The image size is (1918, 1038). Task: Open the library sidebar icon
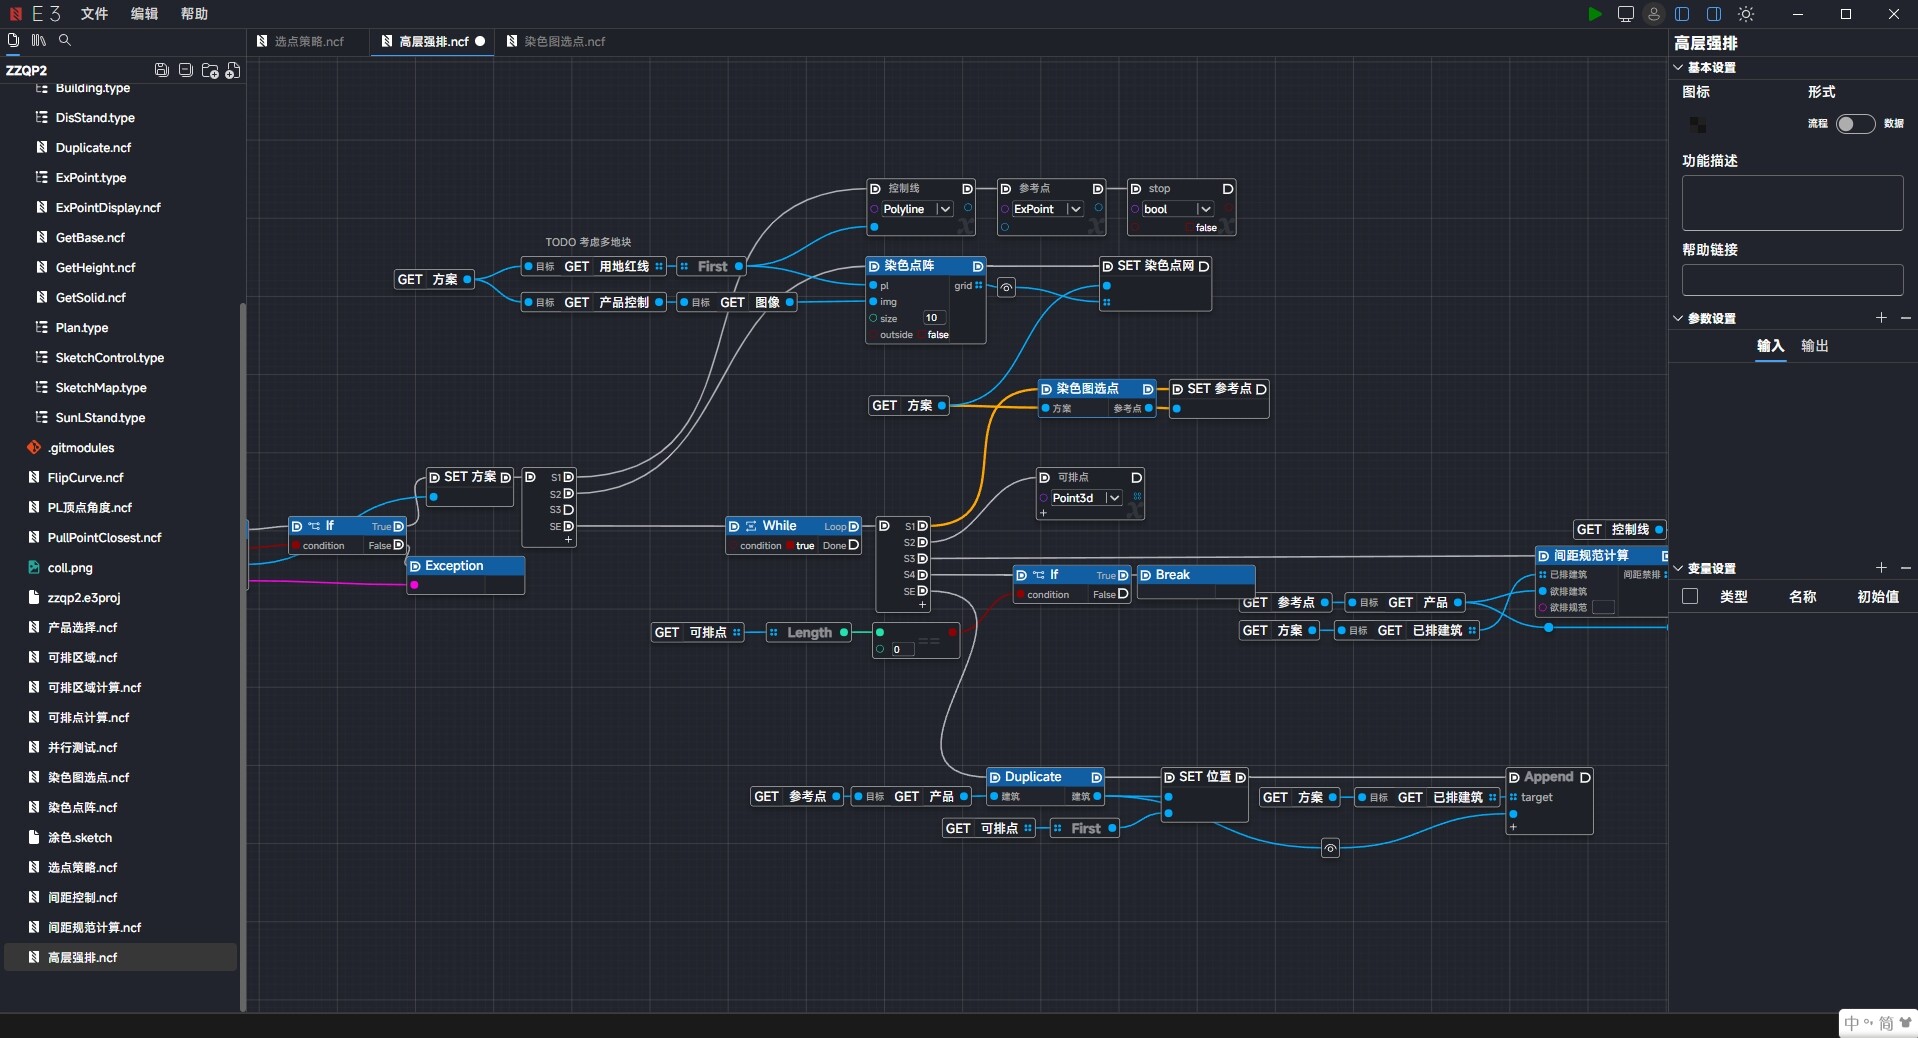(x=39, y=40)
